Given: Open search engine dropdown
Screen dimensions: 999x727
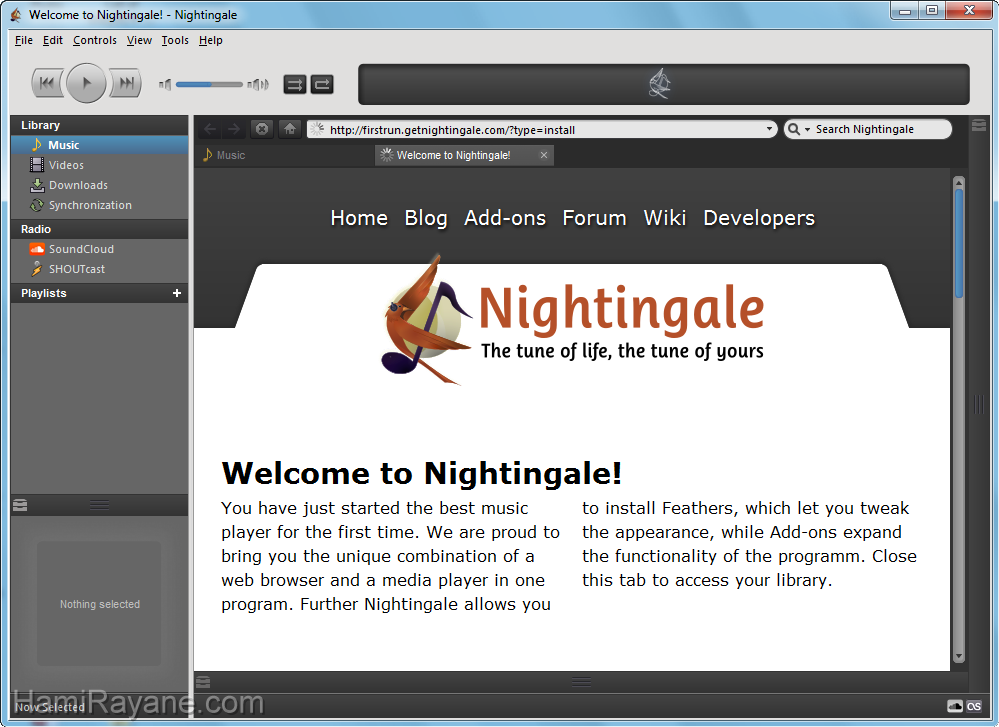Looking at the screenshot, I should point(798,129).
